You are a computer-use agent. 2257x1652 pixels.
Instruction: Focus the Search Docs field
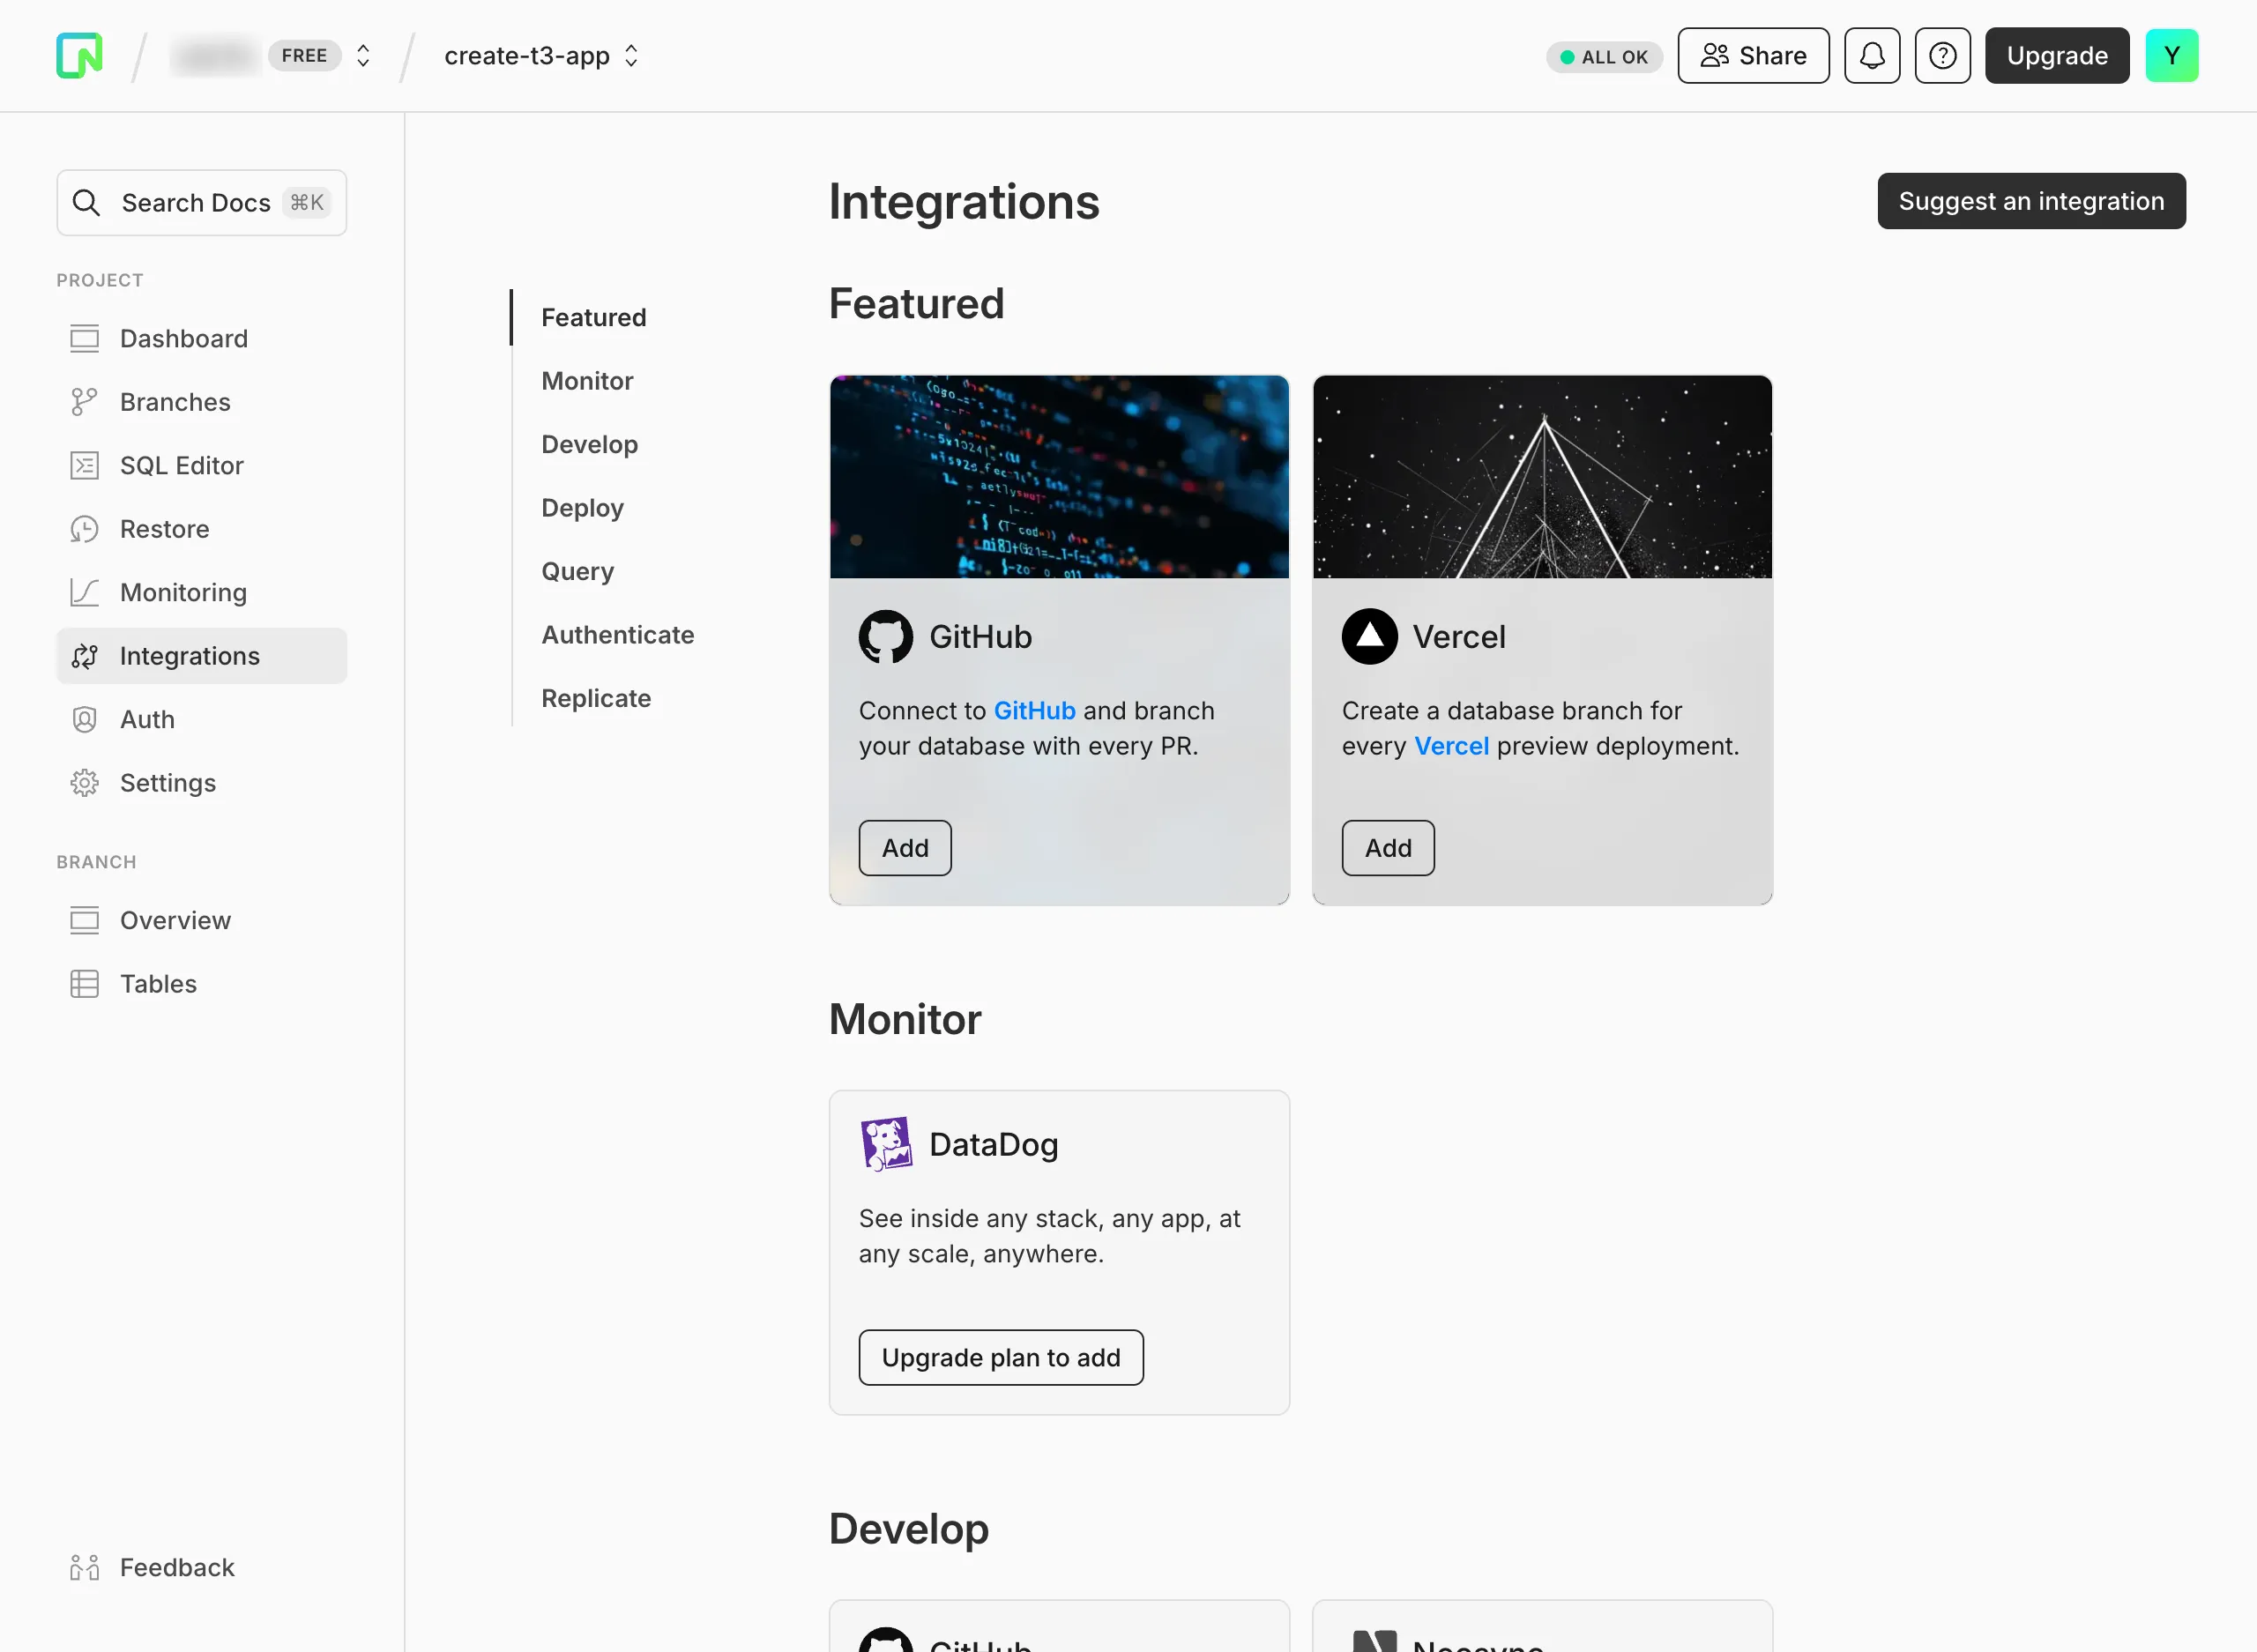tap(201, 203)
